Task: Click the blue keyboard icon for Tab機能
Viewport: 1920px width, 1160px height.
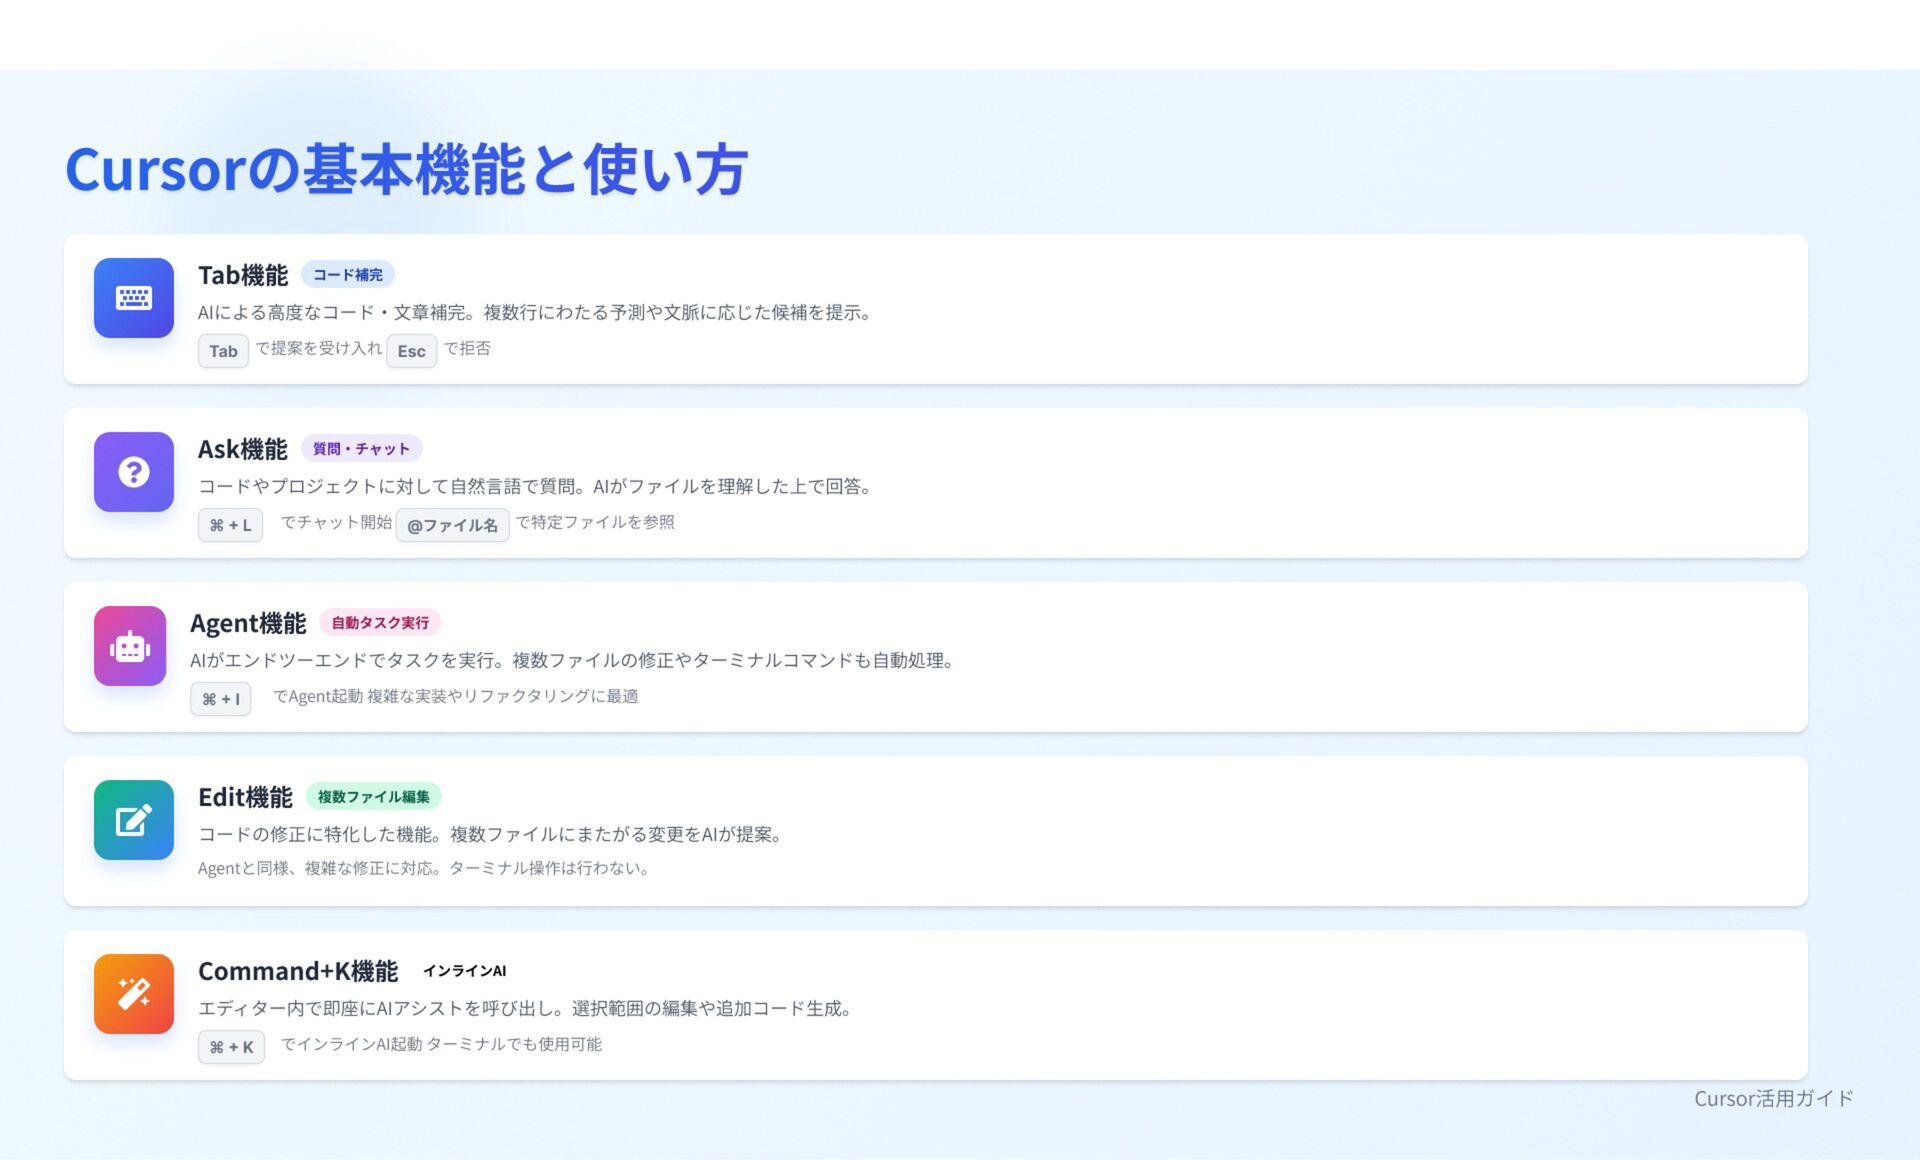Action: [134, 298]
